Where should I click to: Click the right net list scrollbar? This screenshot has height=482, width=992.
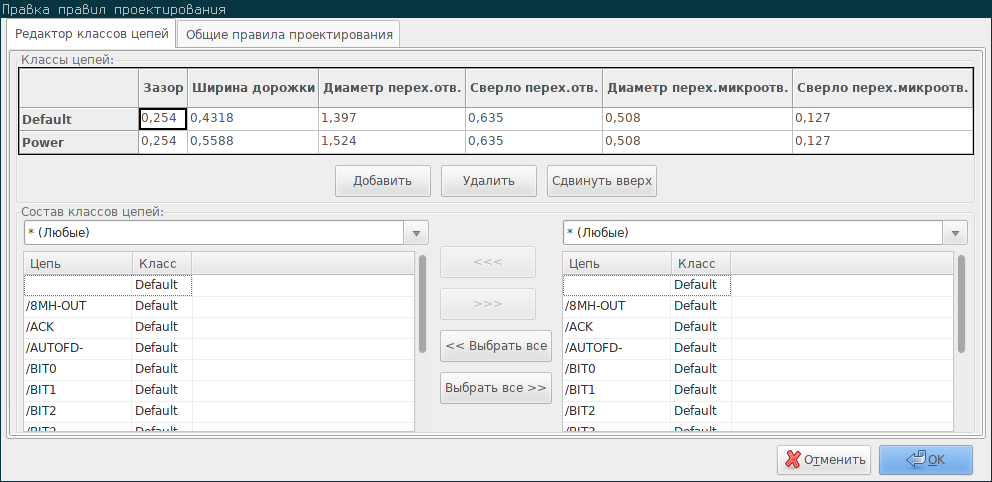pyautogui.click(x=961, y=304)
